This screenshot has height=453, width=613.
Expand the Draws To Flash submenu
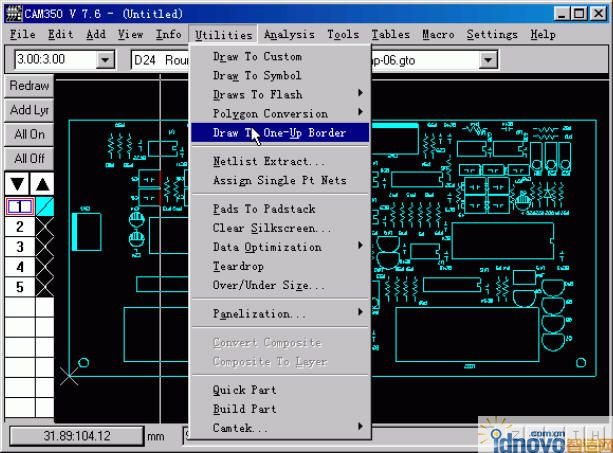tap(280, 94)
